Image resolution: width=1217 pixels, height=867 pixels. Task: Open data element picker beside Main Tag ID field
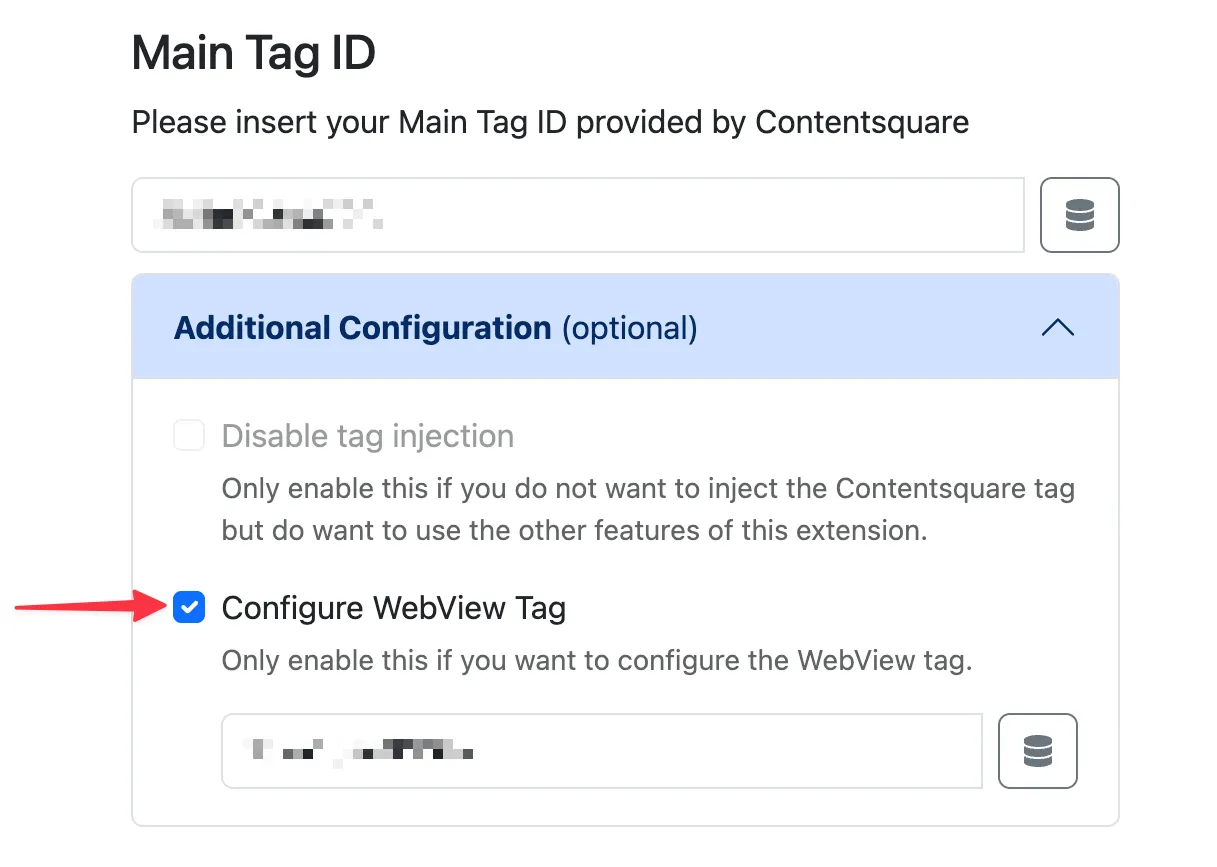coord(1079,215)
